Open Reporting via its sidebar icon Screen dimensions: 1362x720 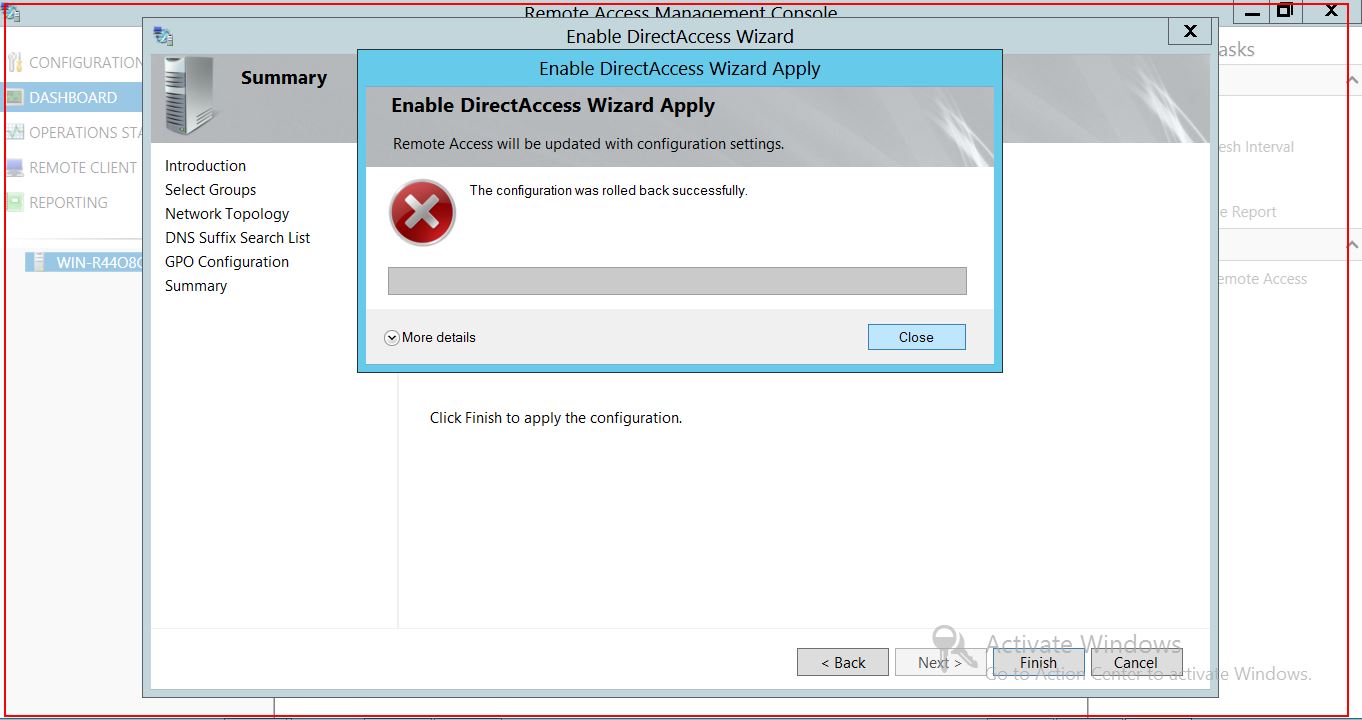pyautogui.click(x=14, y=202)
